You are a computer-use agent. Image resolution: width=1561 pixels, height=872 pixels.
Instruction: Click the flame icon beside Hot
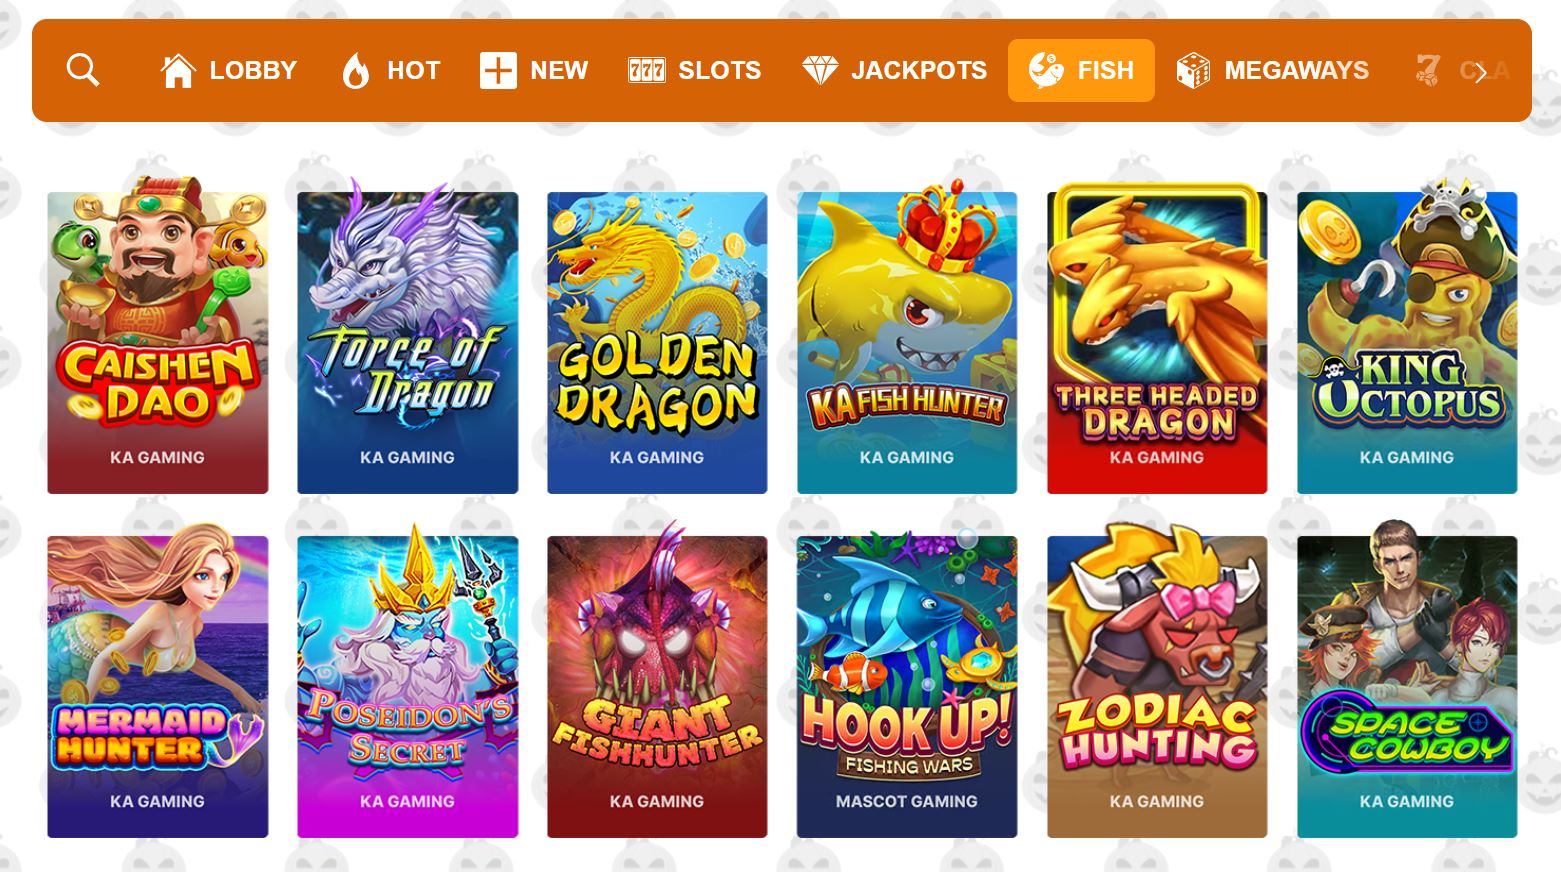coord(355,71)
